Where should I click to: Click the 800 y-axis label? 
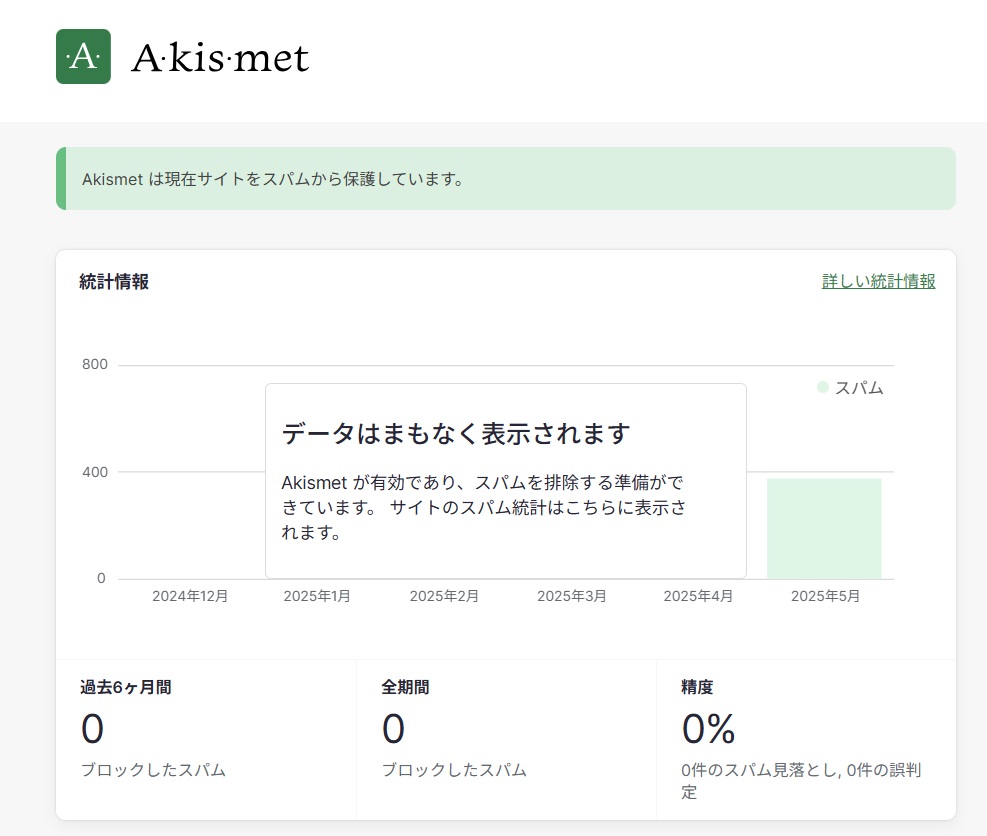[x=94, y=364]
